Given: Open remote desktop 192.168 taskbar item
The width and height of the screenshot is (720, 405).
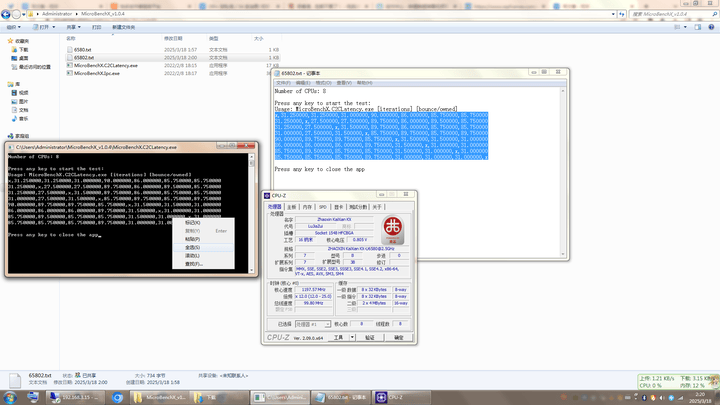Looking at the screenshot, I should pos(76,397).
